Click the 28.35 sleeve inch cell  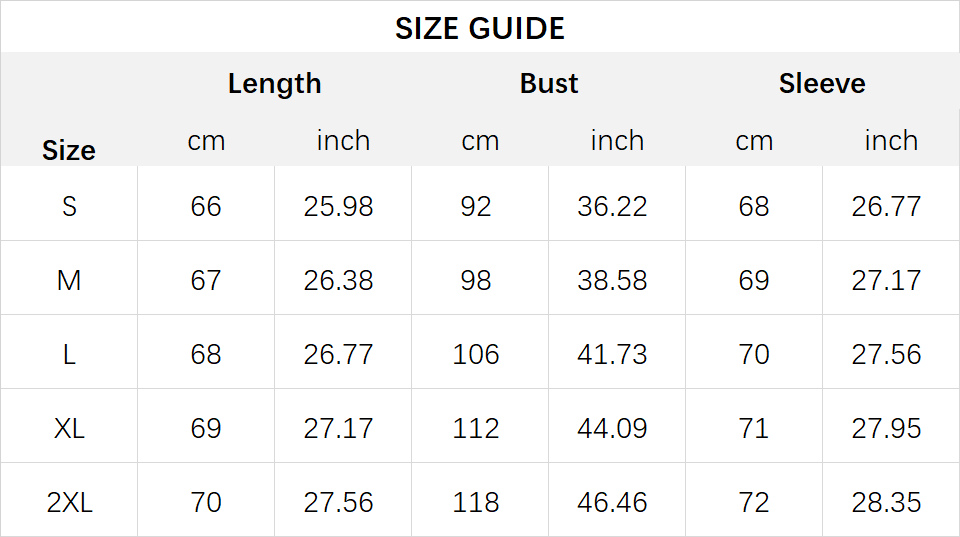point(886,503)
